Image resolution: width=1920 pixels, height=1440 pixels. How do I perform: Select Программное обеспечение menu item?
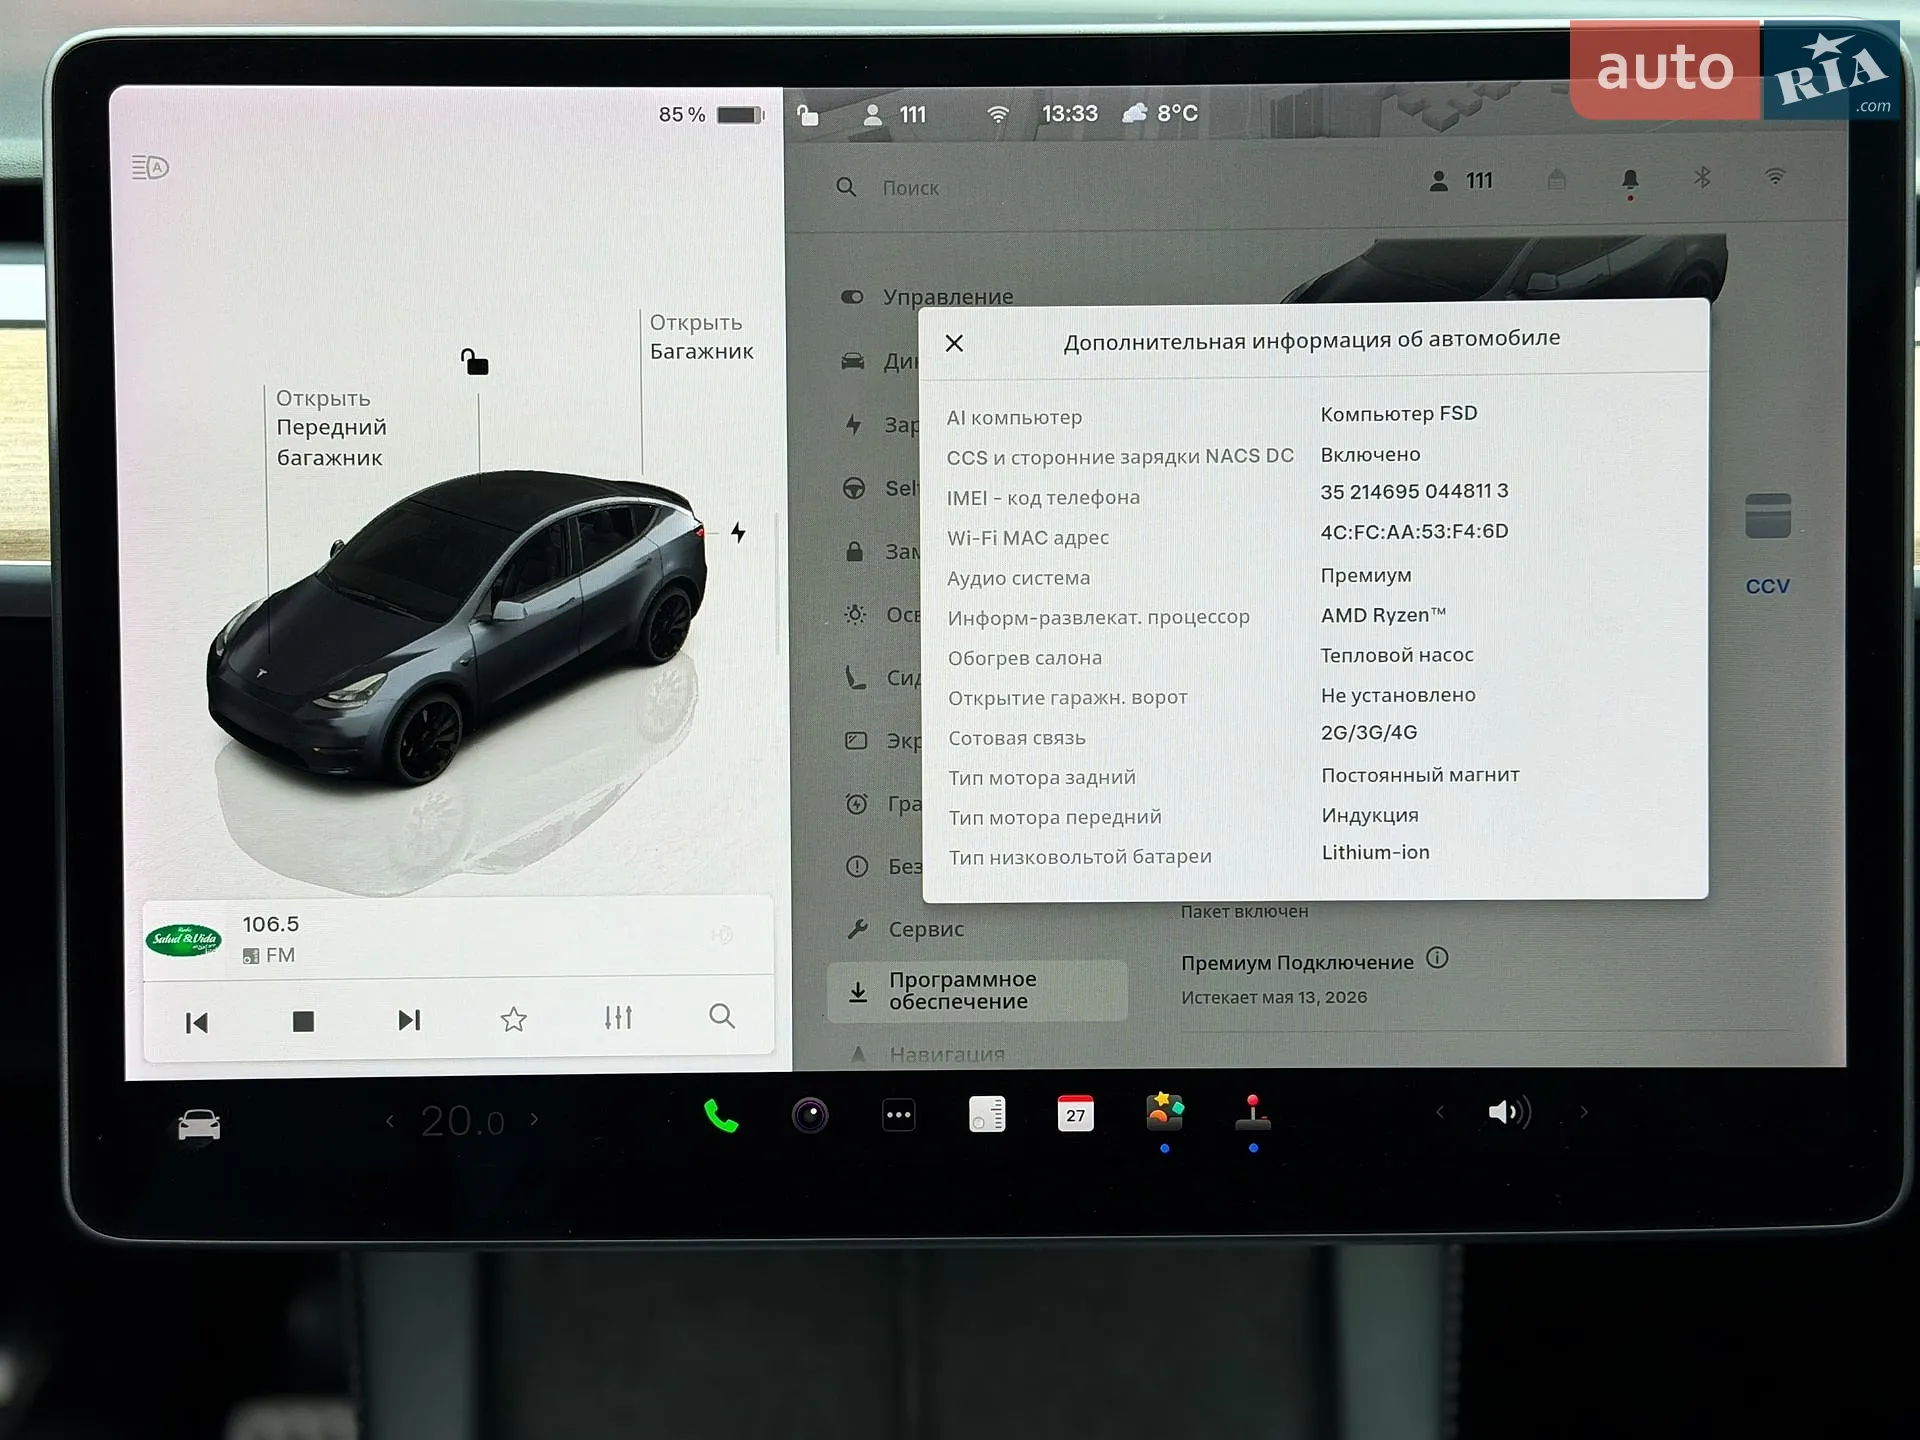(977, 990)
